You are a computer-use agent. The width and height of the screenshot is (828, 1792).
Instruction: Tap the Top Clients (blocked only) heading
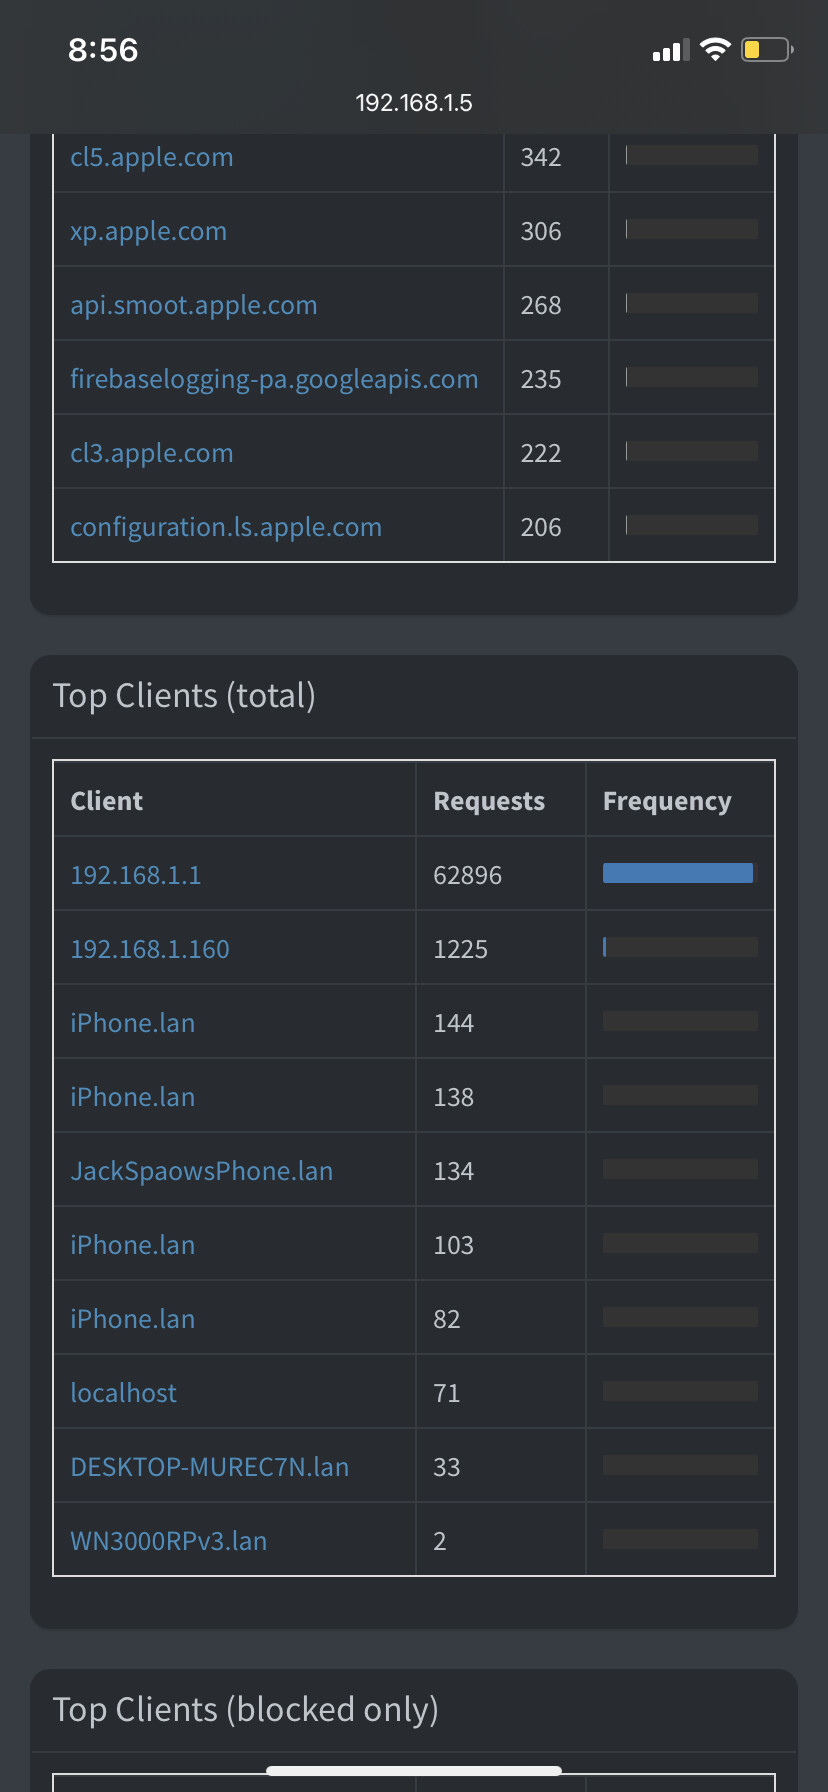tap(246, 1710)
